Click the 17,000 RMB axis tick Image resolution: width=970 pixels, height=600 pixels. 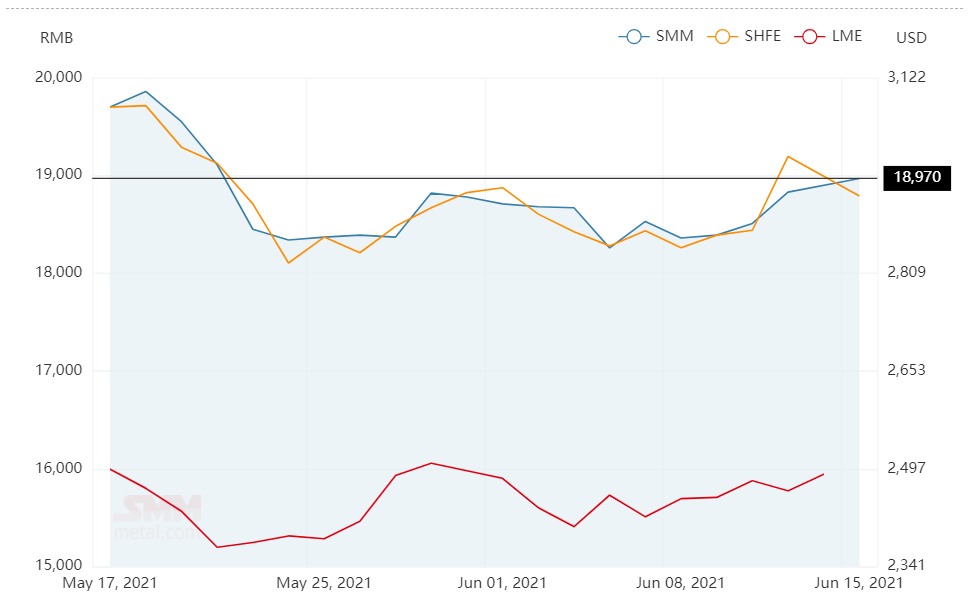click(x=59, y=370)
